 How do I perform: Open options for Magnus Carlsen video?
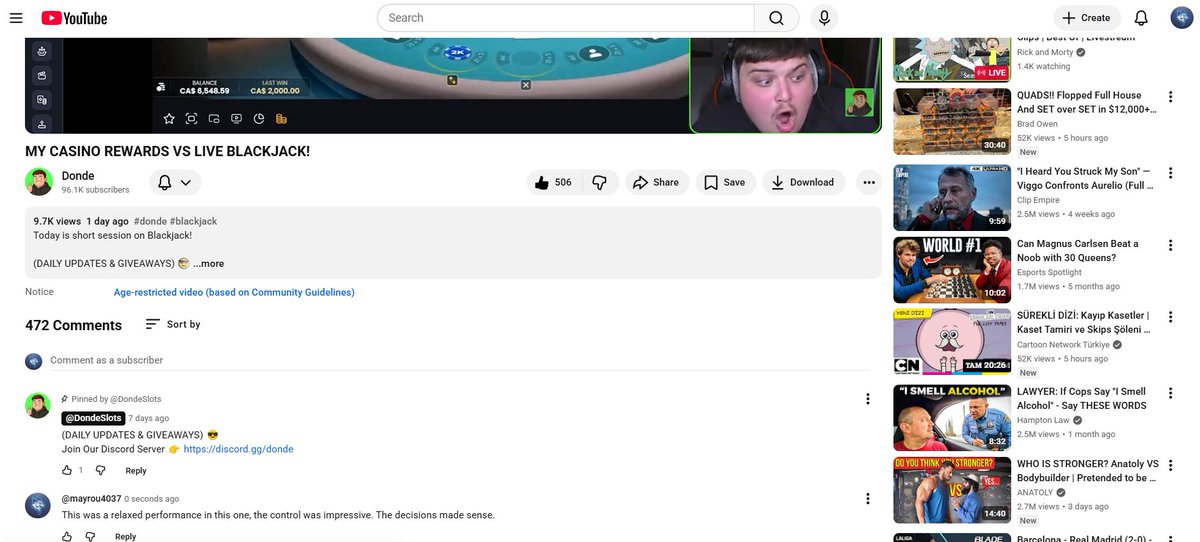pyautogui.click(x=1171, y=245)
